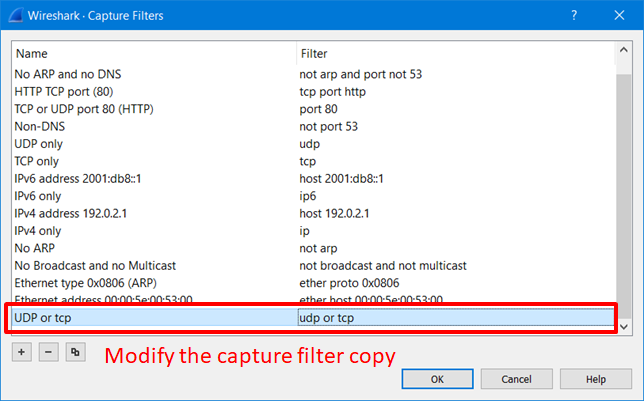Open the Help button
644x401 pixels.
point(596,379)
